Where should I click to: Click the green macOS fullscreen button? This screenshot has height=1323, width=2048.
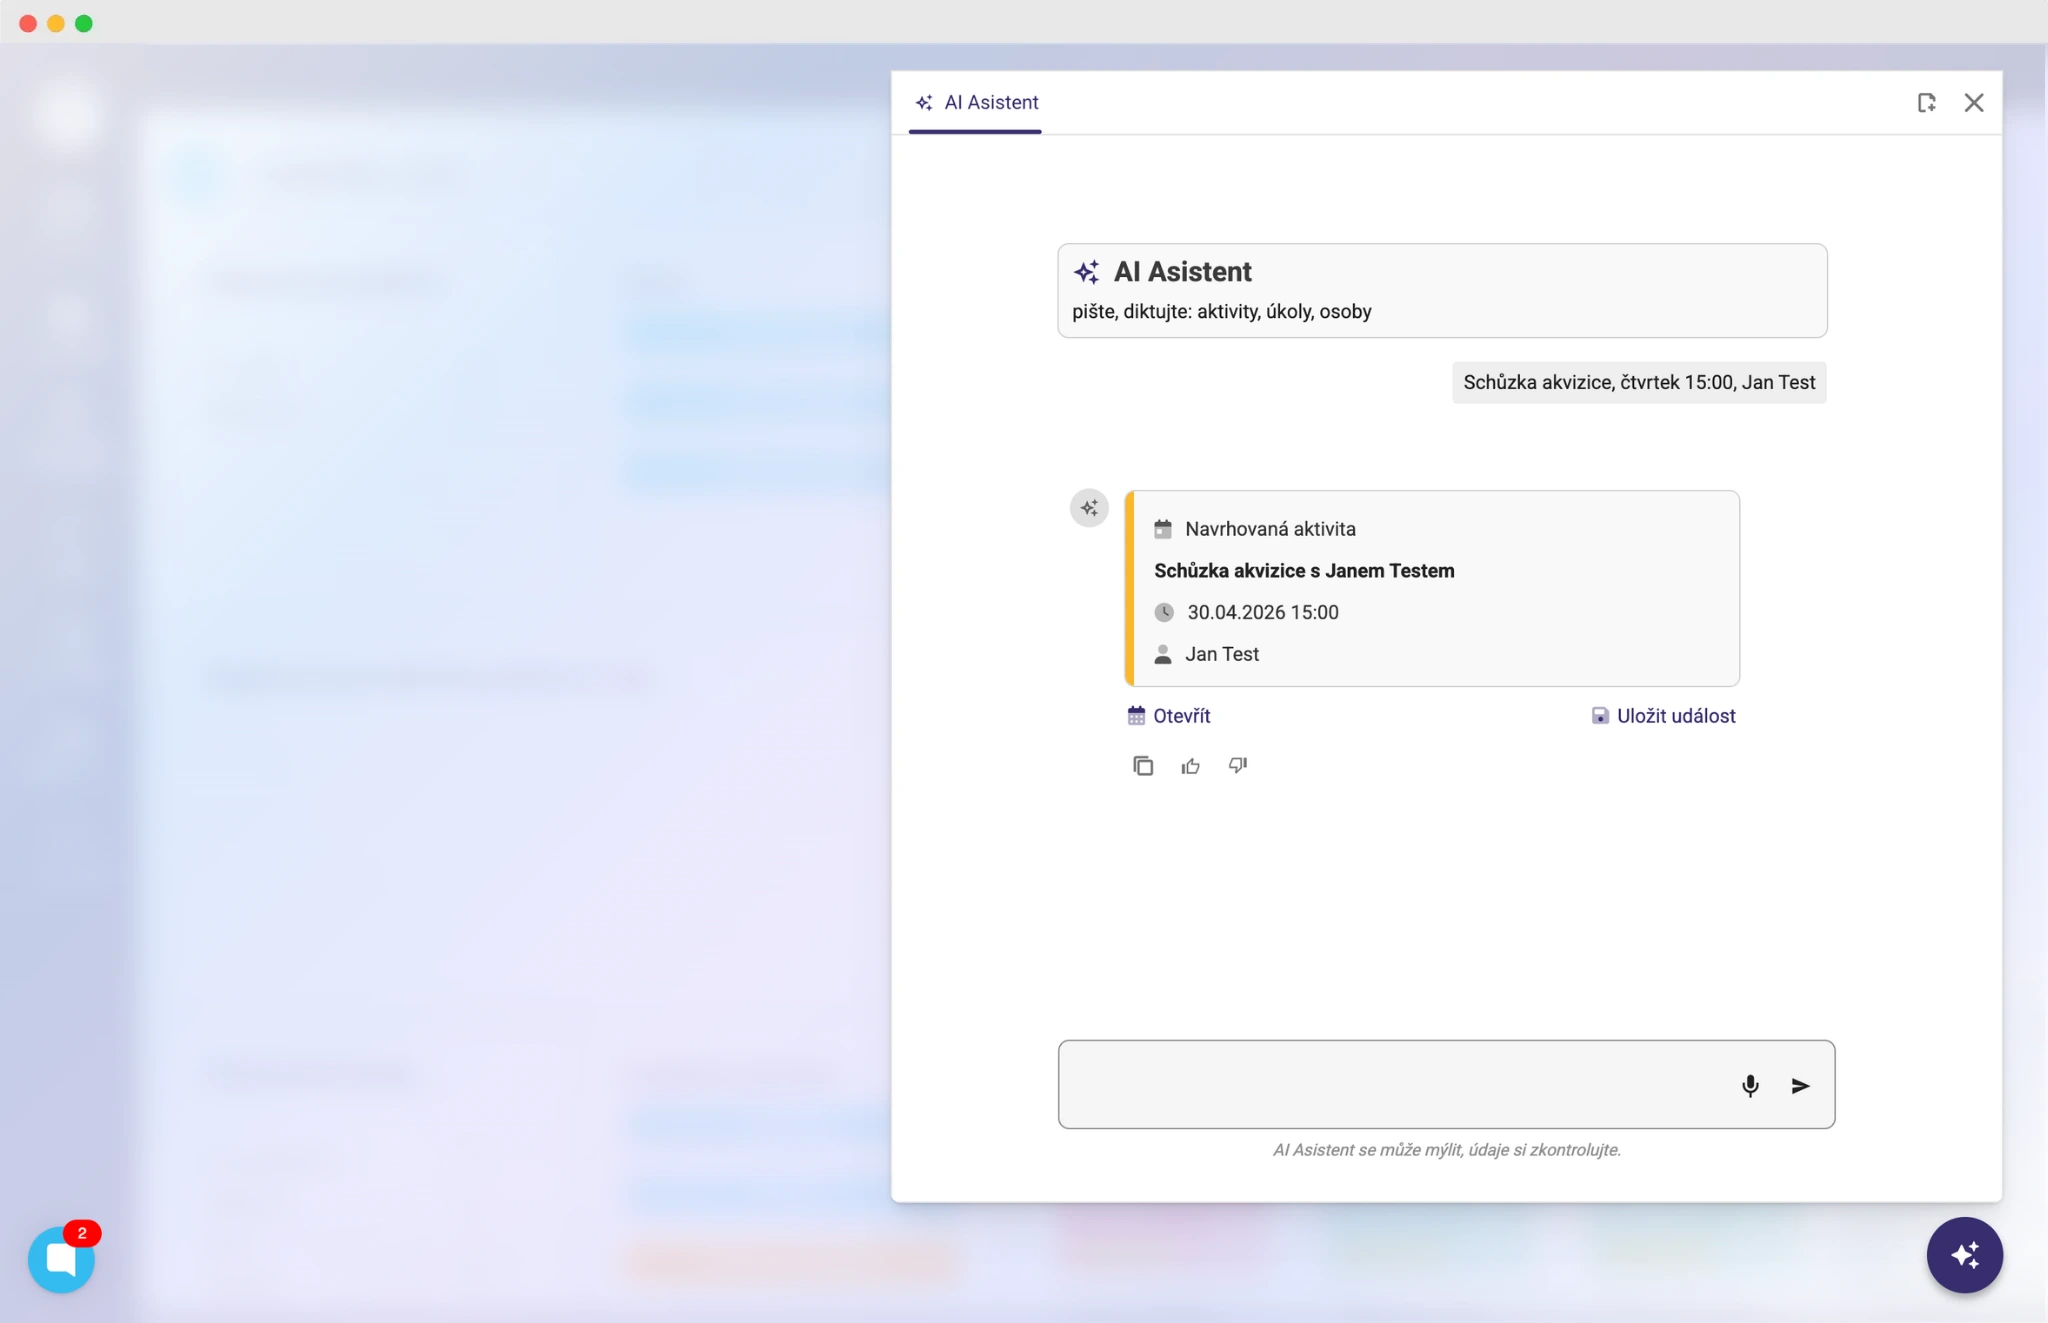tap(84, 23)
